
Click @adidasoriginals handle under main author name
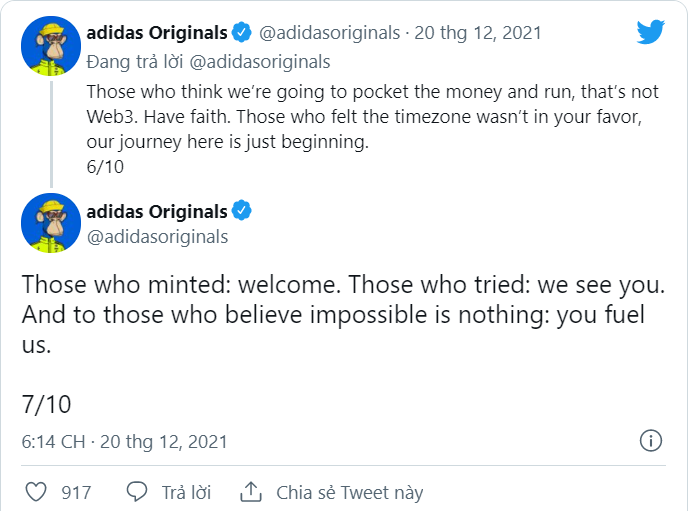click(157, 237)
